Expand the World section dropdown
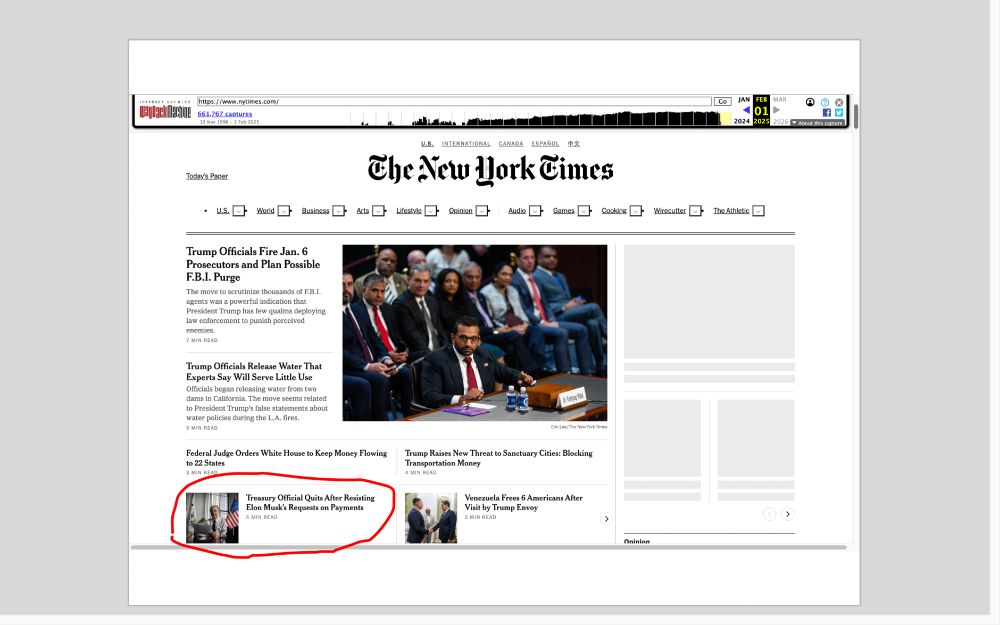Screen dimensions: 1000x625 pos(284,211)
